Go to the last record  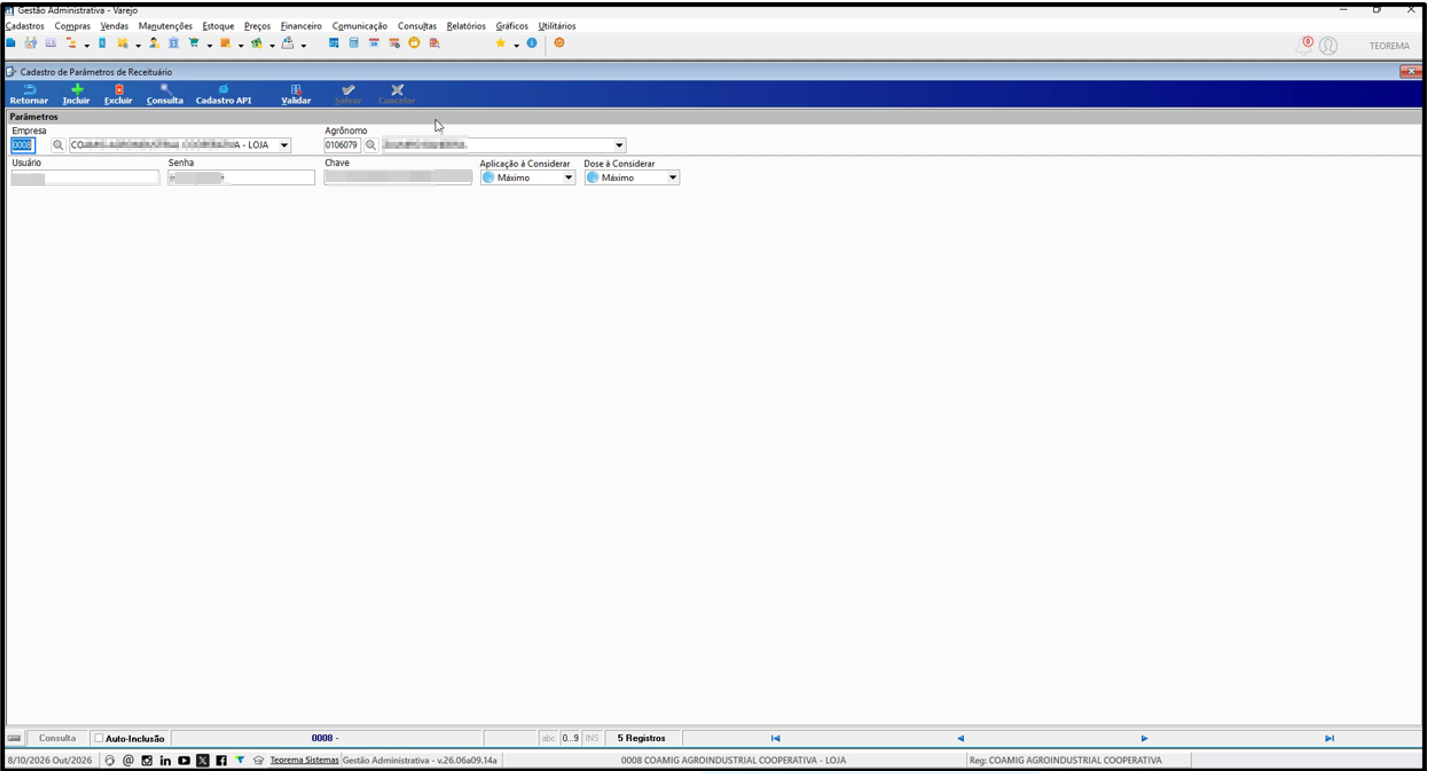click(x=1329, y=739)
